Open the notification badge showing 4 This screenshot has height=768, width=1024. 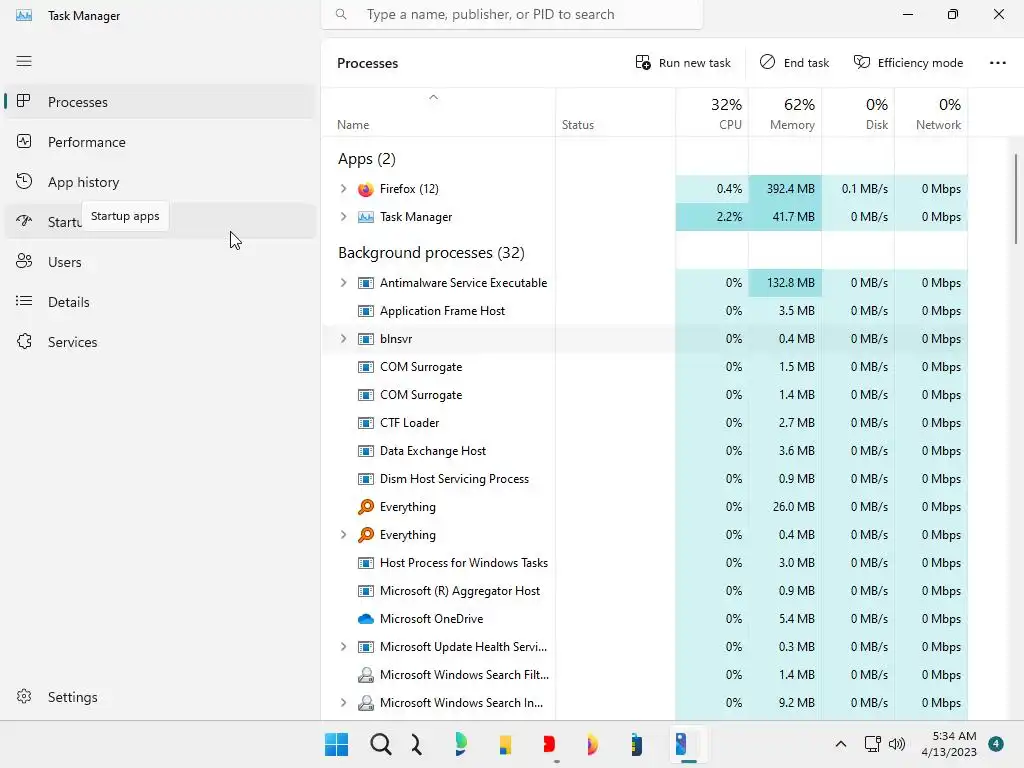click(x=996, y=744)
